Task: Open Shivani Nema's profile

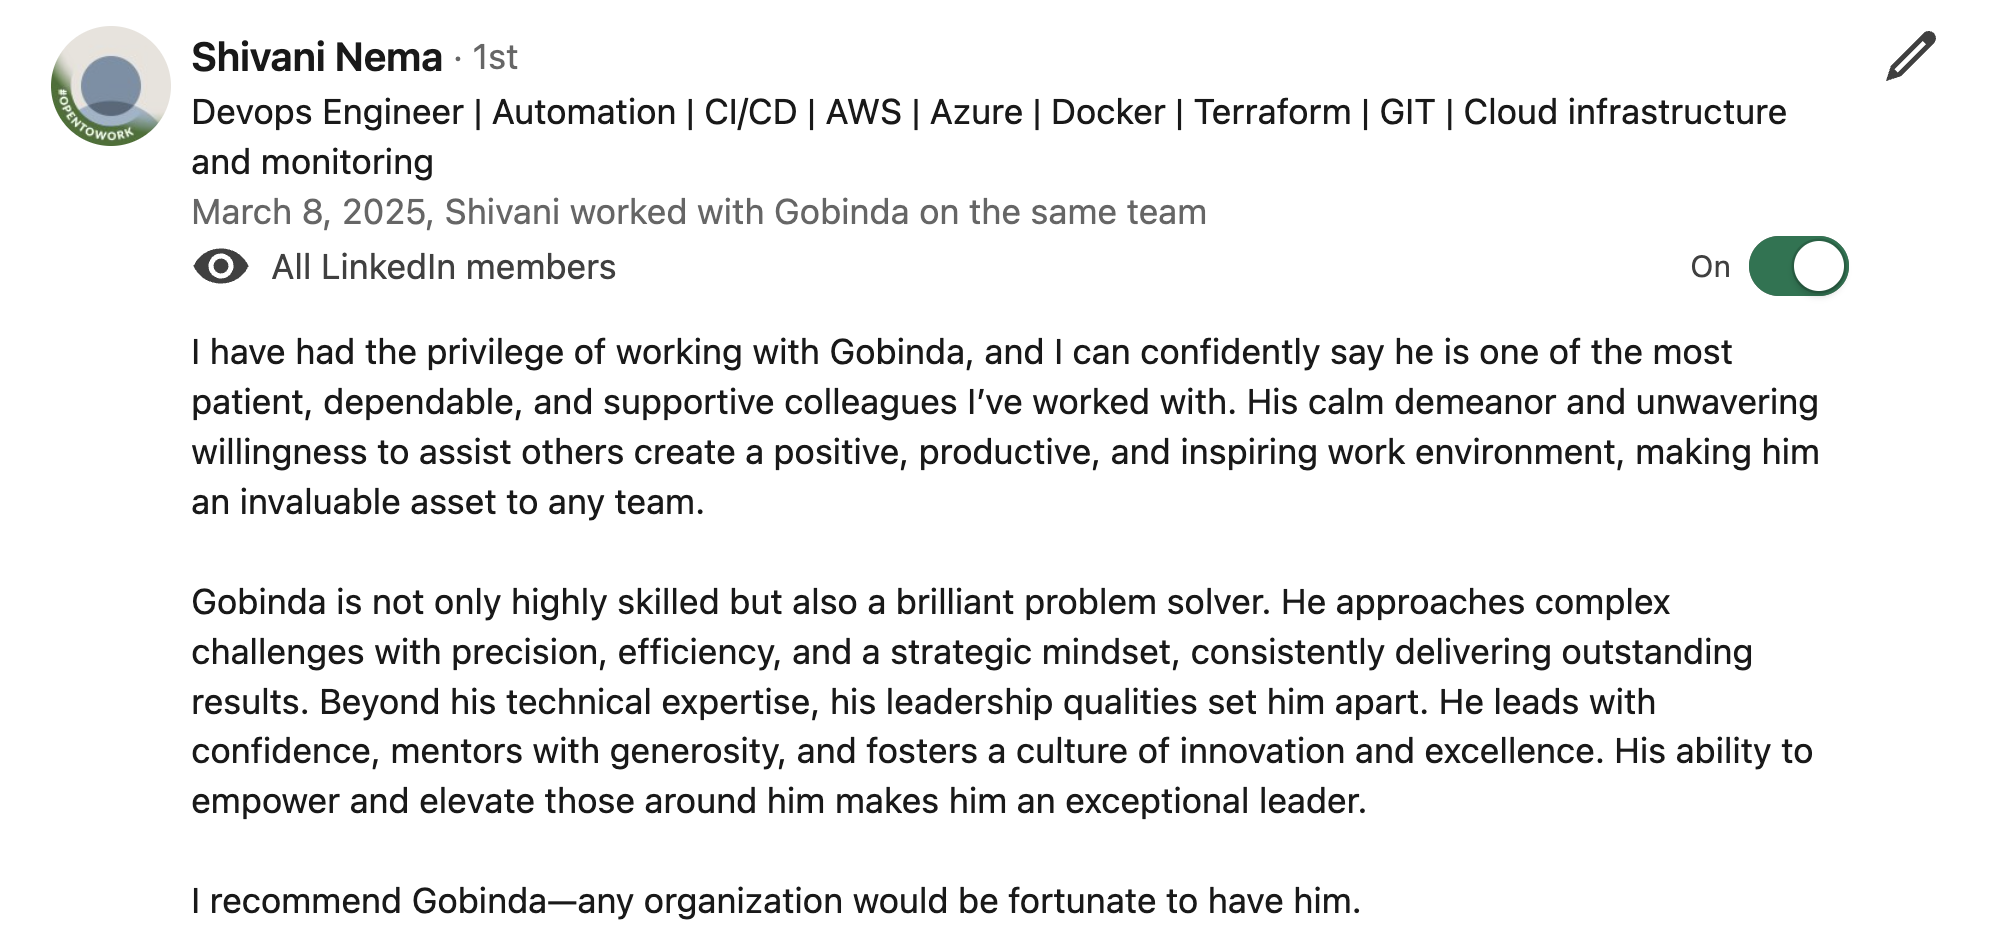Action: coord(316,58)
